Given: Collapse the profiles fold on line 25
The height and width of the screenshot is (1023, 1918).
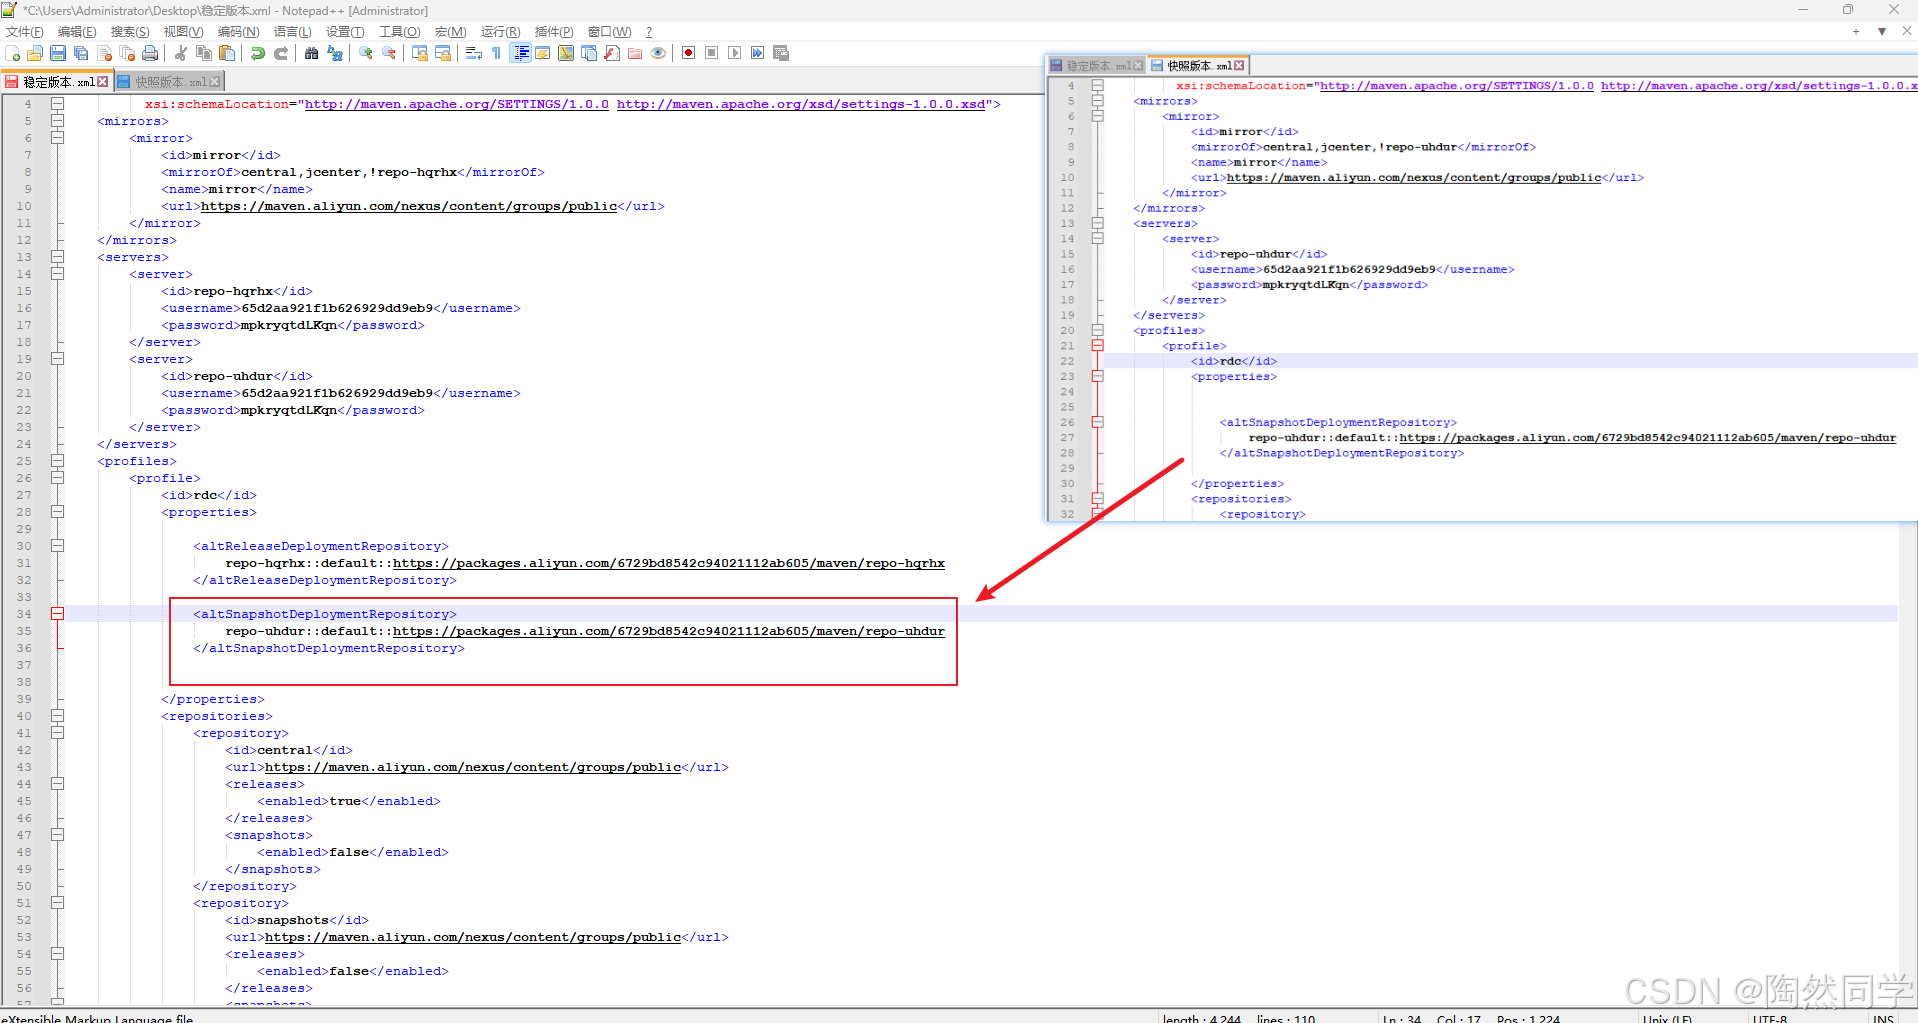Looking at the screenshot, I should pos(58,461).
